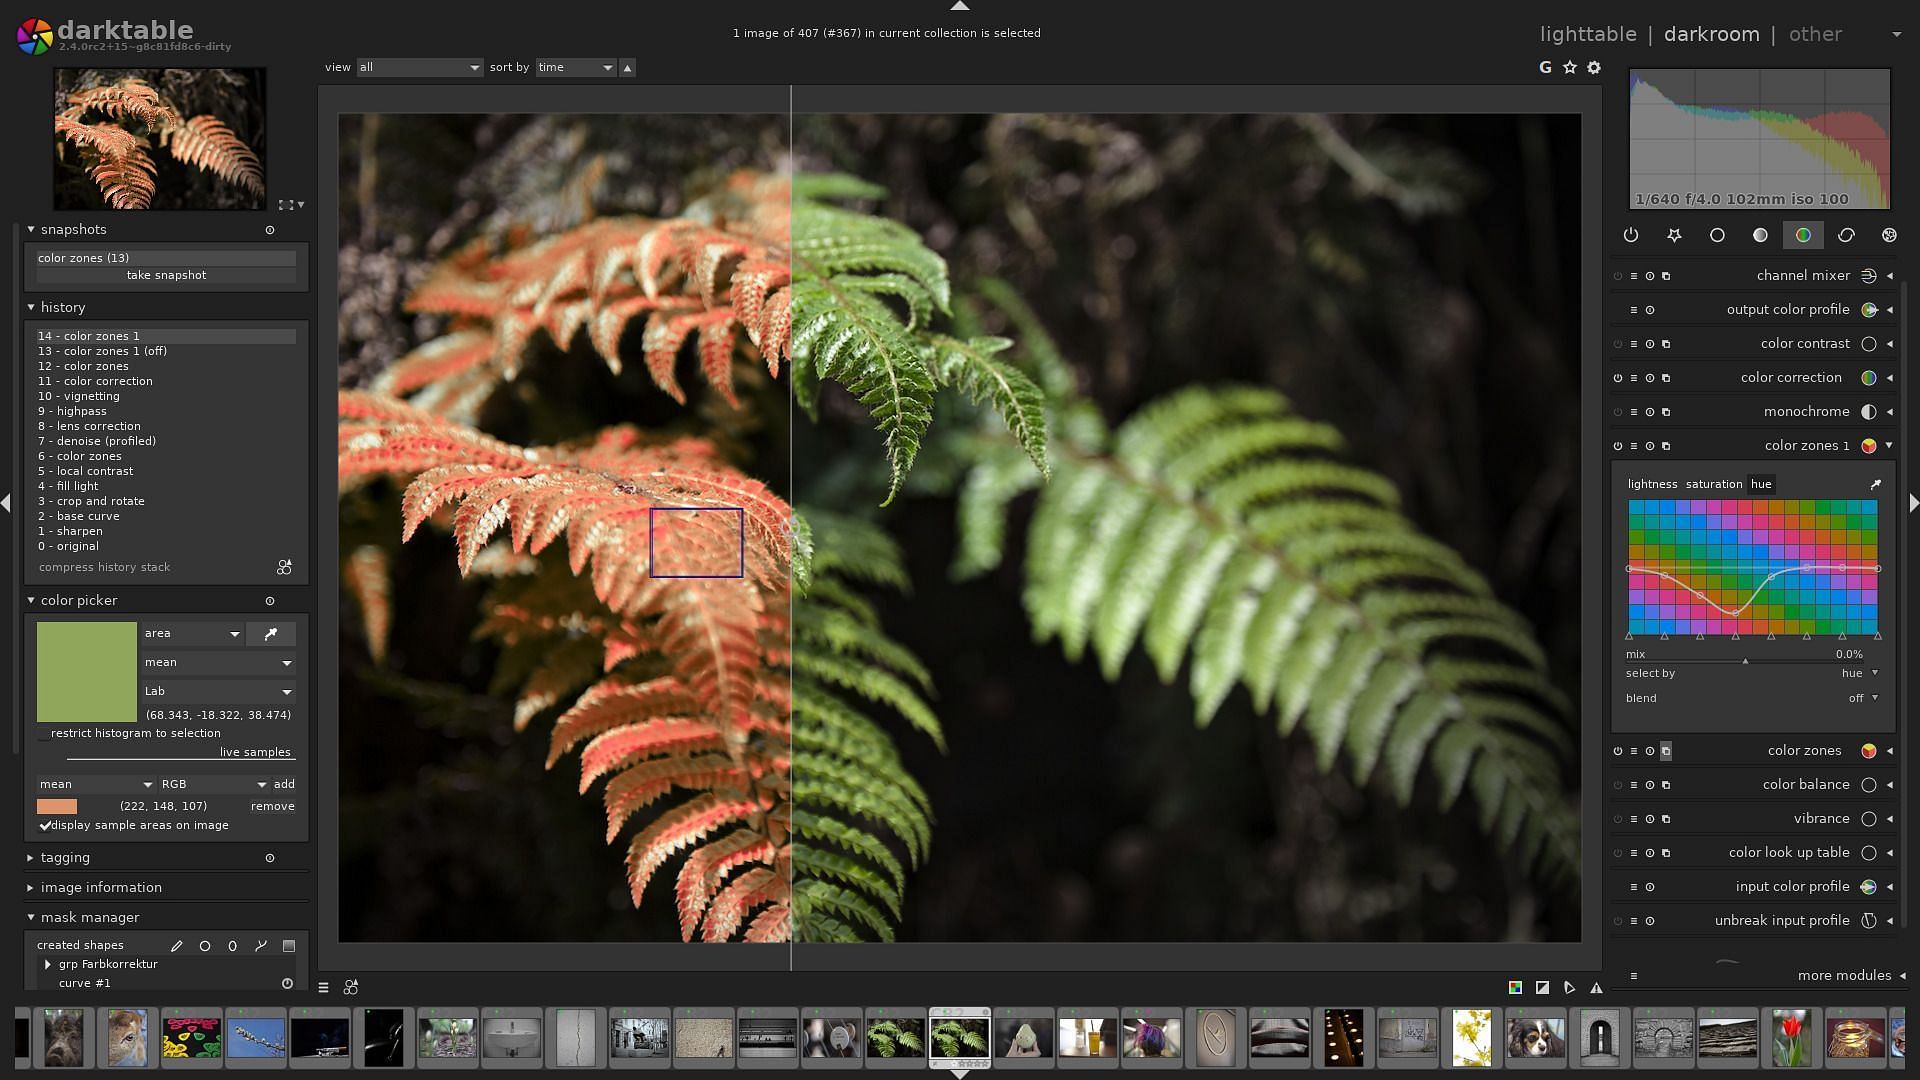Expand the history panel section
1920x1080 pixels.
coord(29,307)
